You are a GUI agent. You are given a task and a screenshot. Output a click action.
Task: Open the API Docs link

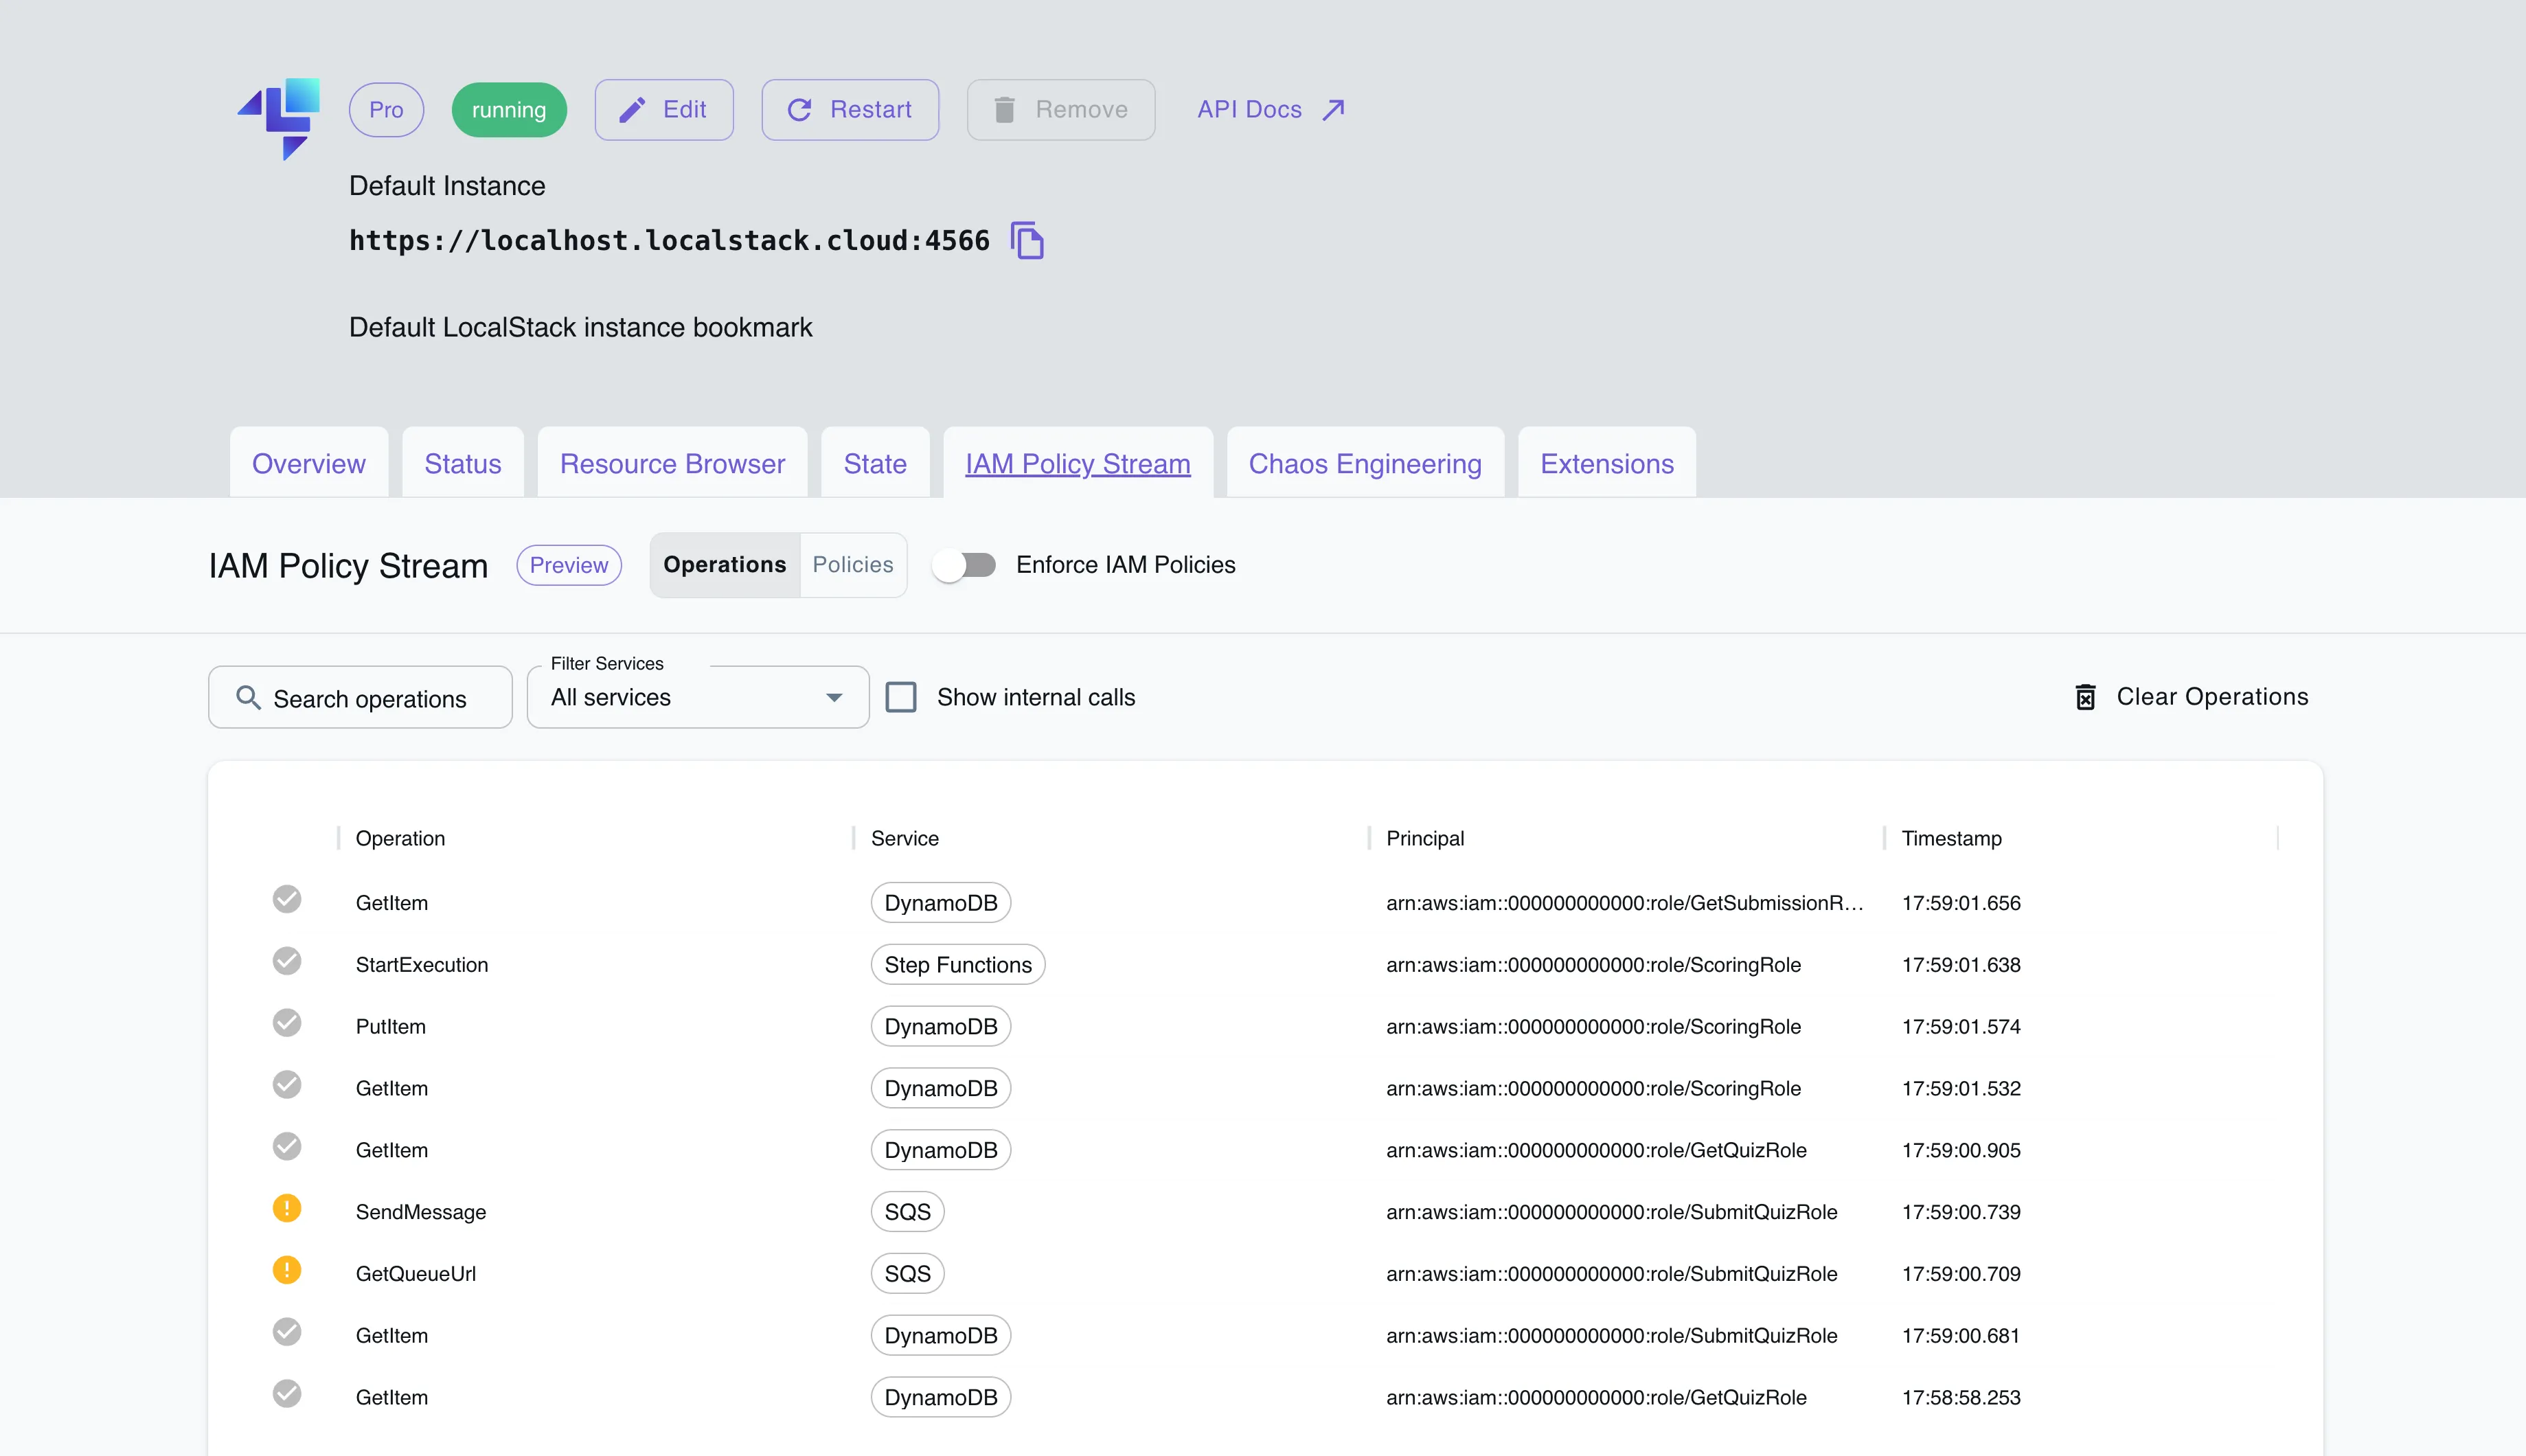[1250, 109]
